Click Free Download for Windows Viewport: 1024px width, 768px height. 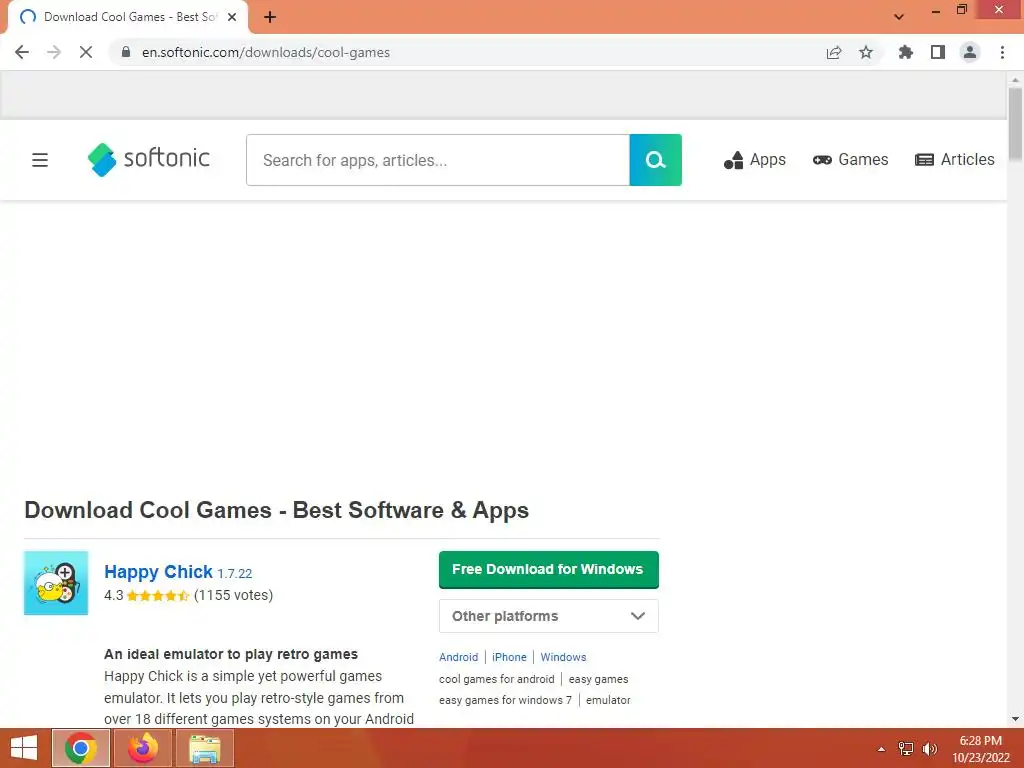[549, 569]
